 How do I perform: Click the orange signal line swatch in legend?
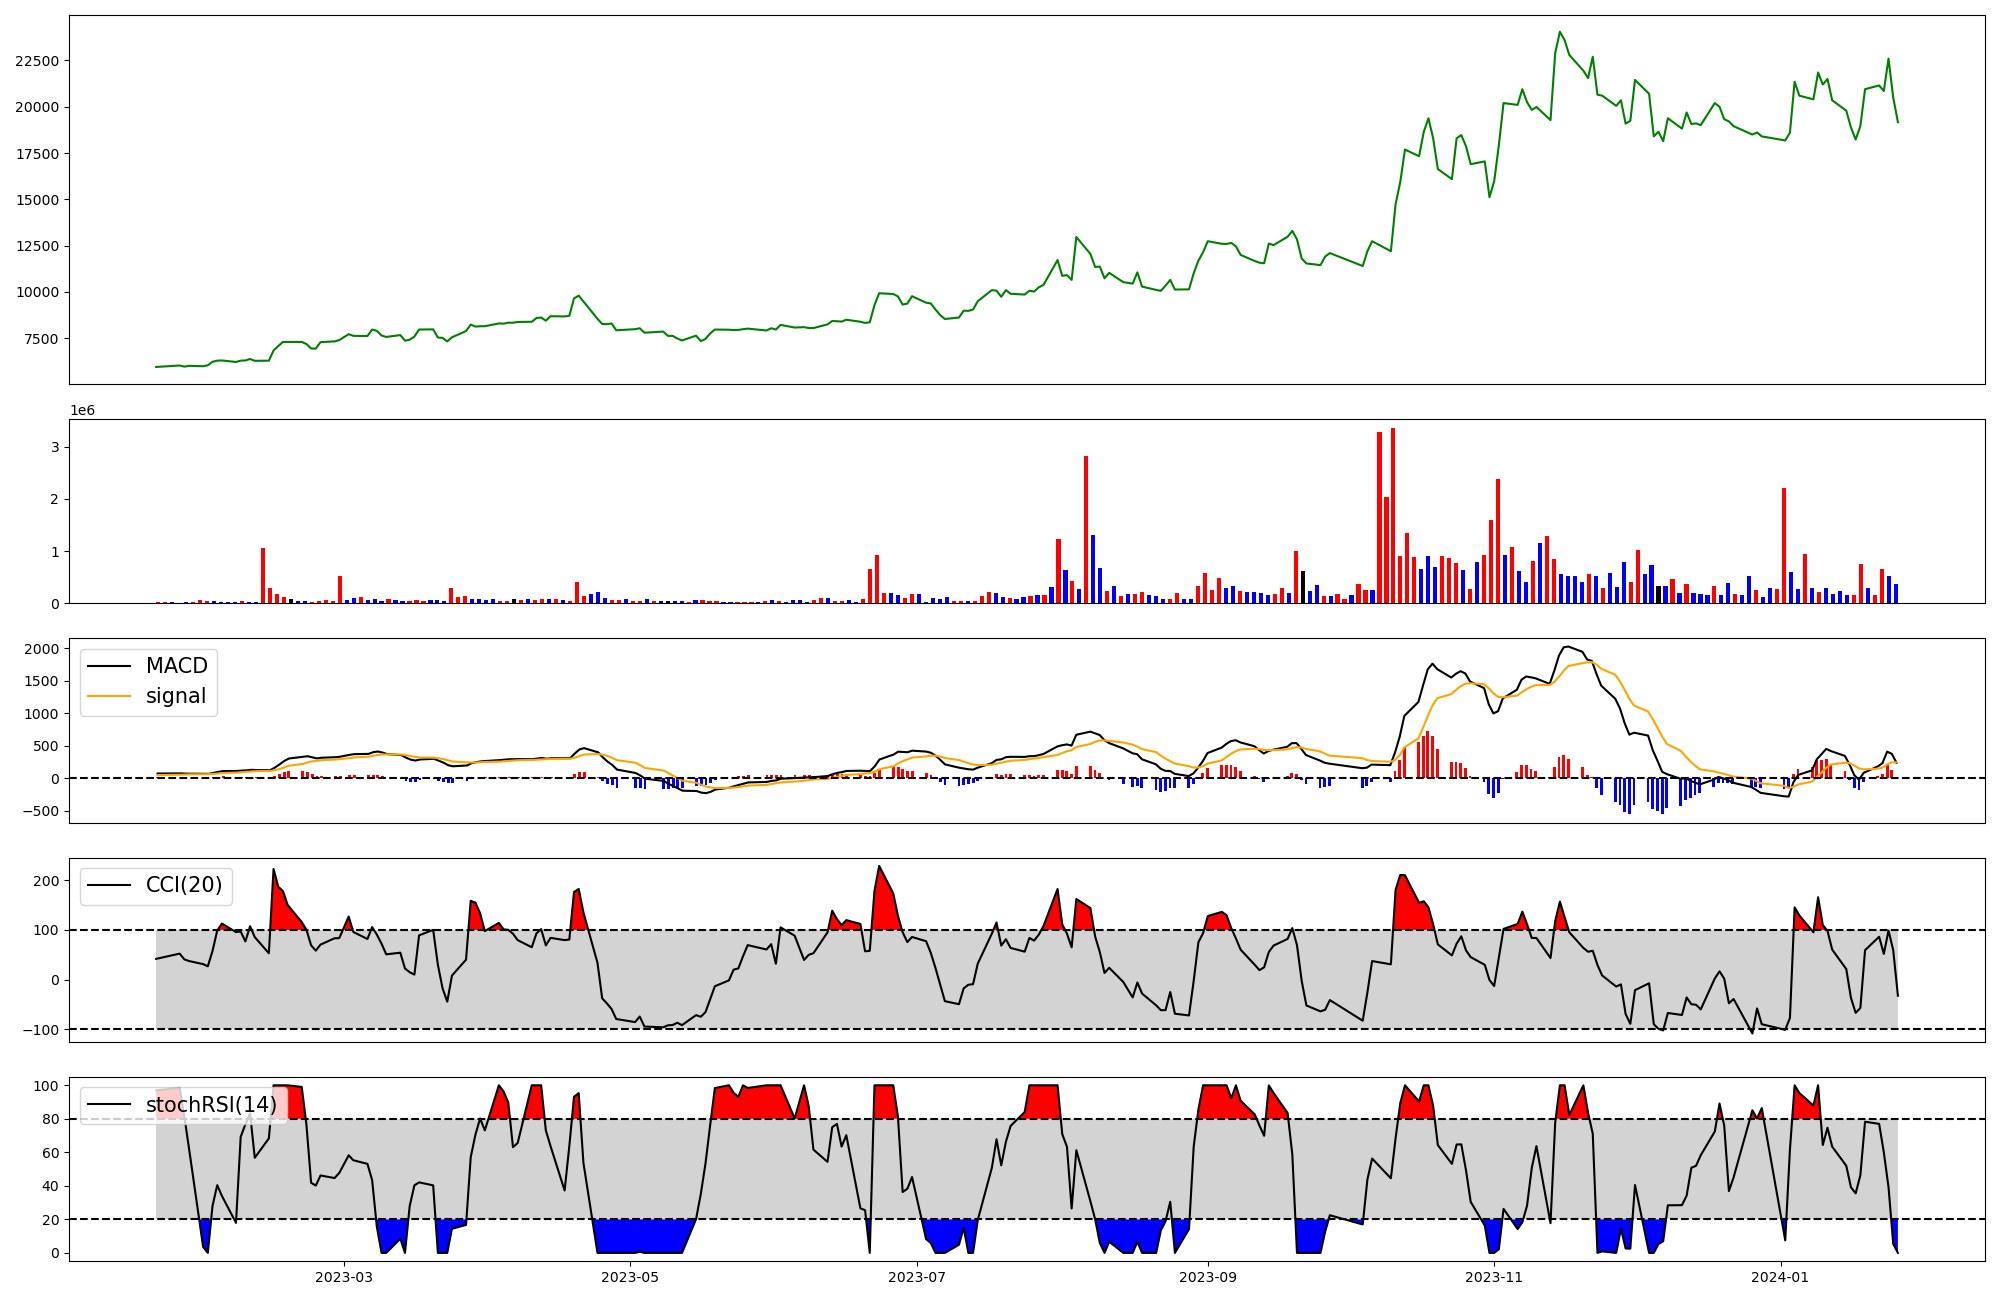(109, 696)
